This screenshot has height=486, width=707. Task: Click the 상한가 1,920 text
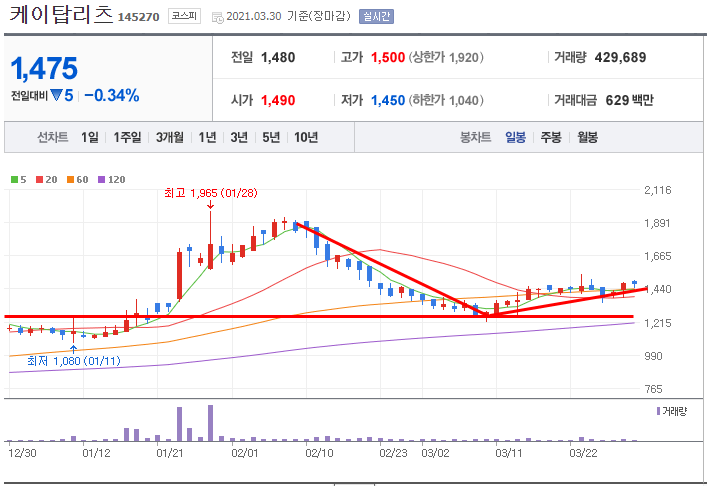[x=446, y=58]
